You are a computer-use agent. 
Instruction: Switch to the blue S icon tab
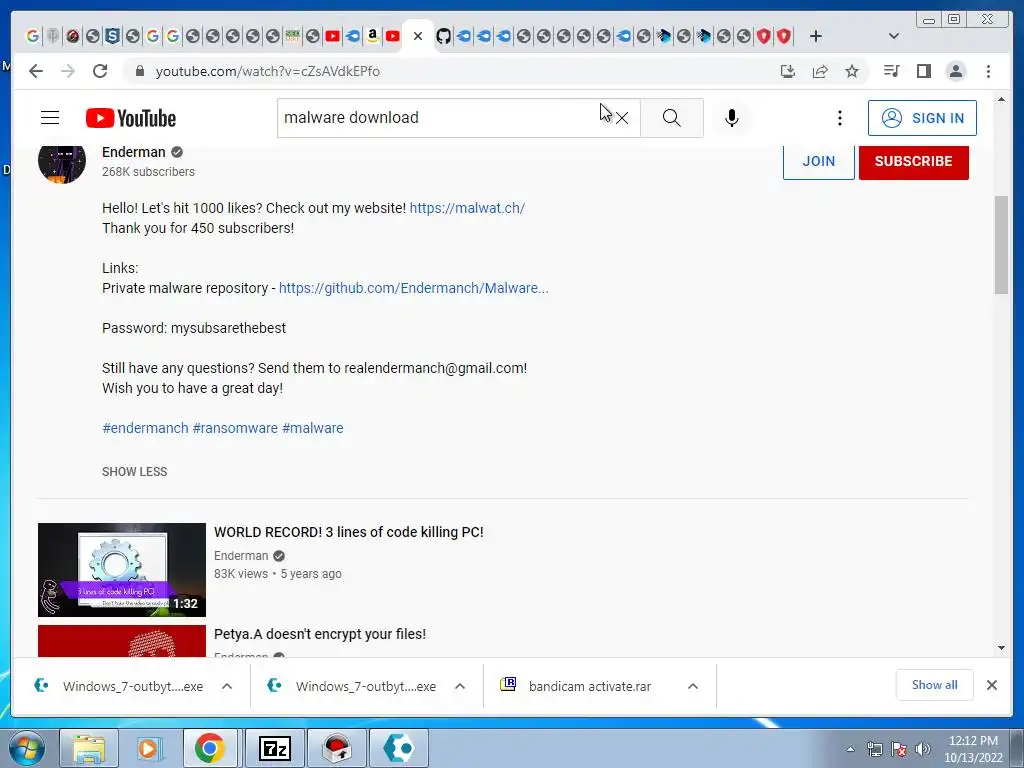112,37
